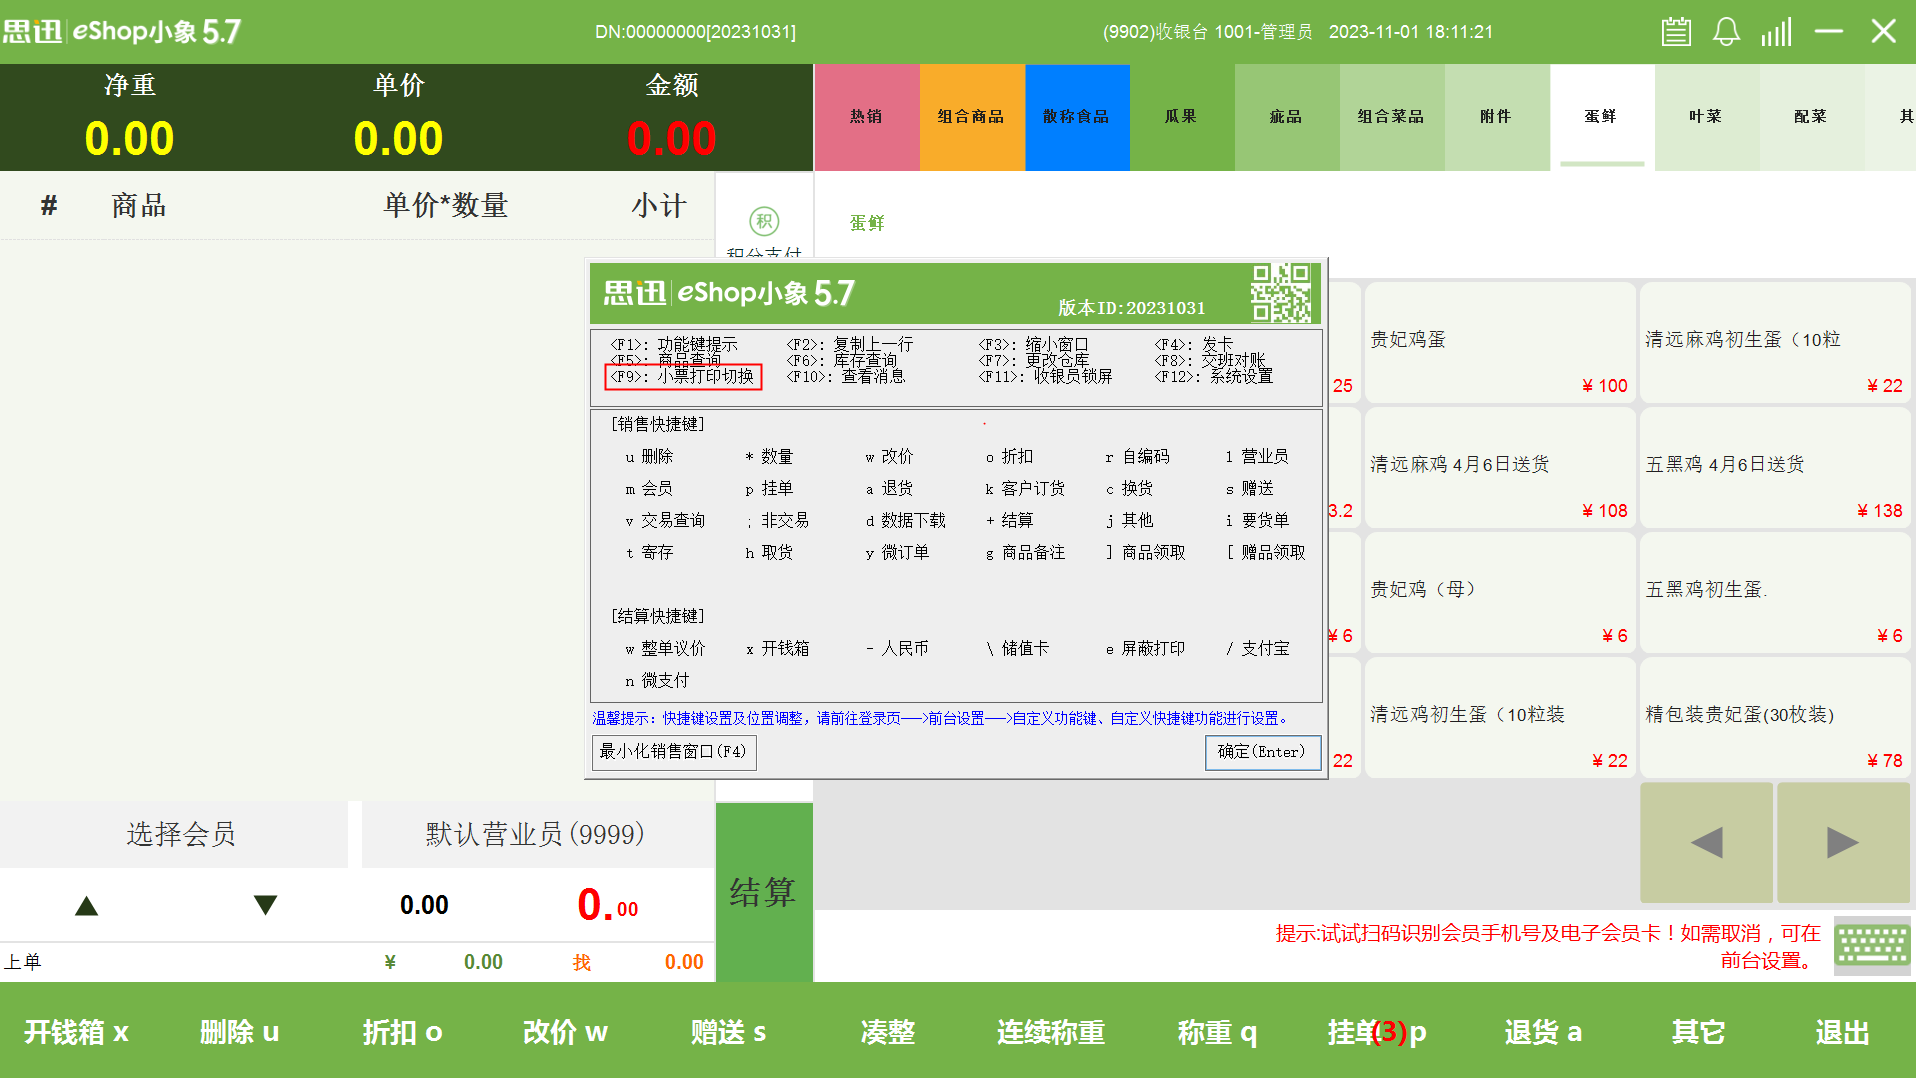Click 最小化销售窗口(F4) button
This screenshot has width=1916, height=1078.
click(674, 752)
